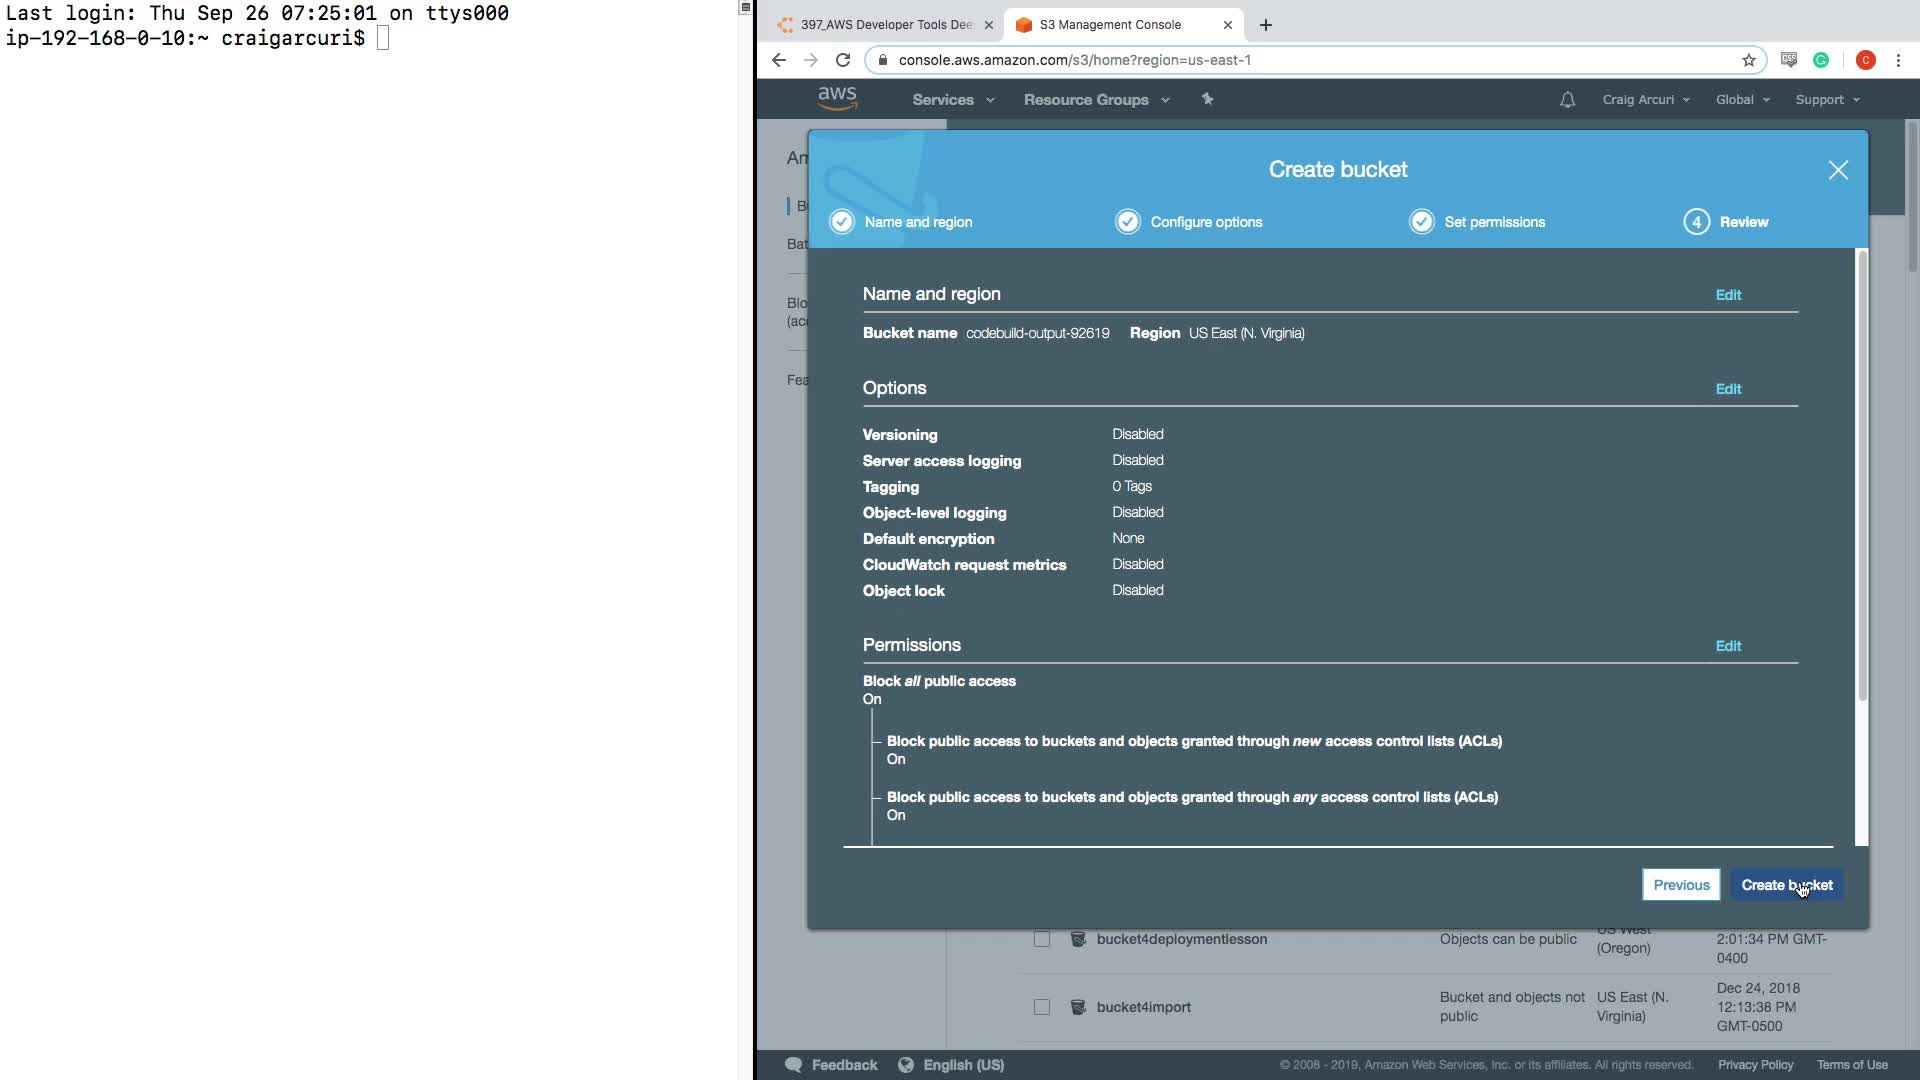Click the pin shortcut icon in navbar

point(1207,99)
